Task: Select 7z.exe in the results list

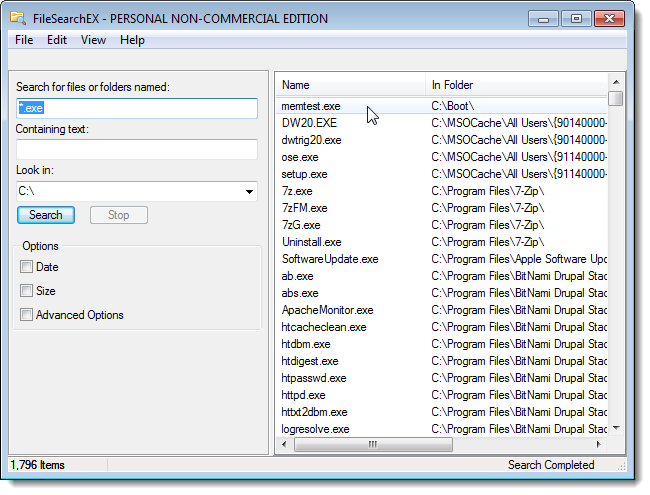Action: [x=297, y=191]
